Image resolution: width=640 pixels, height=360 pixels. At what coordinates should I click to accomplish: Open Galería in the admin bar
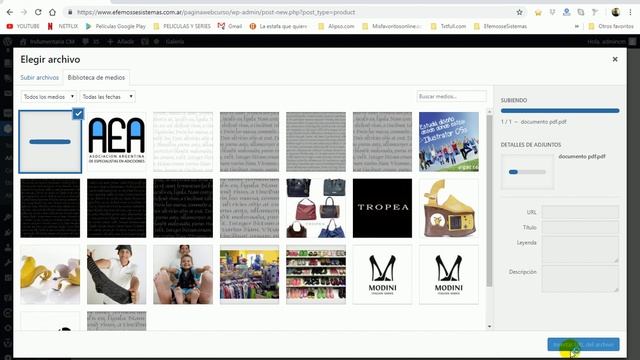click(x=175, y=41)
